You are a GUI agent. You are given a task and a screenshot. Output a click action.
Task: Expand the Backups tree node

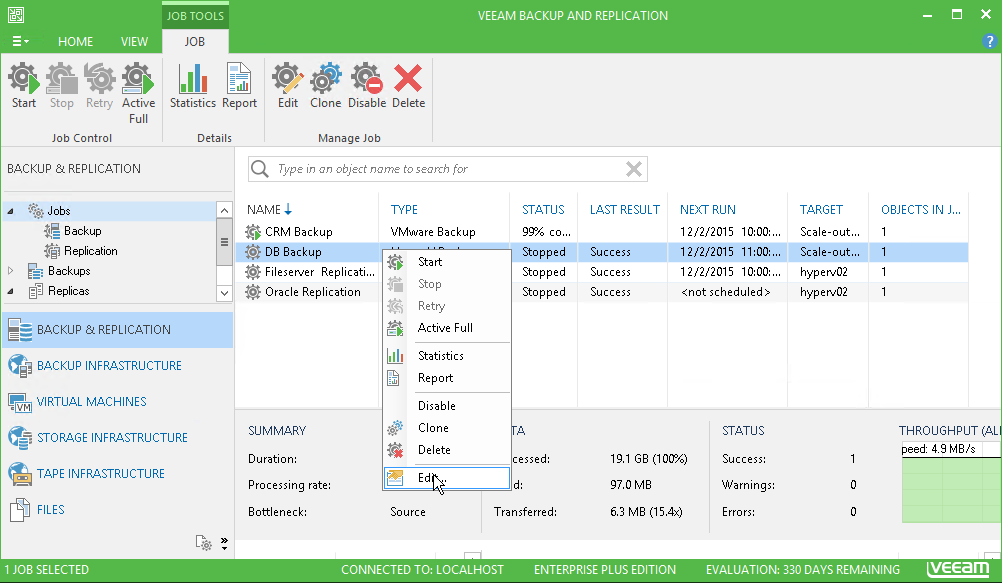pos(10,271)
